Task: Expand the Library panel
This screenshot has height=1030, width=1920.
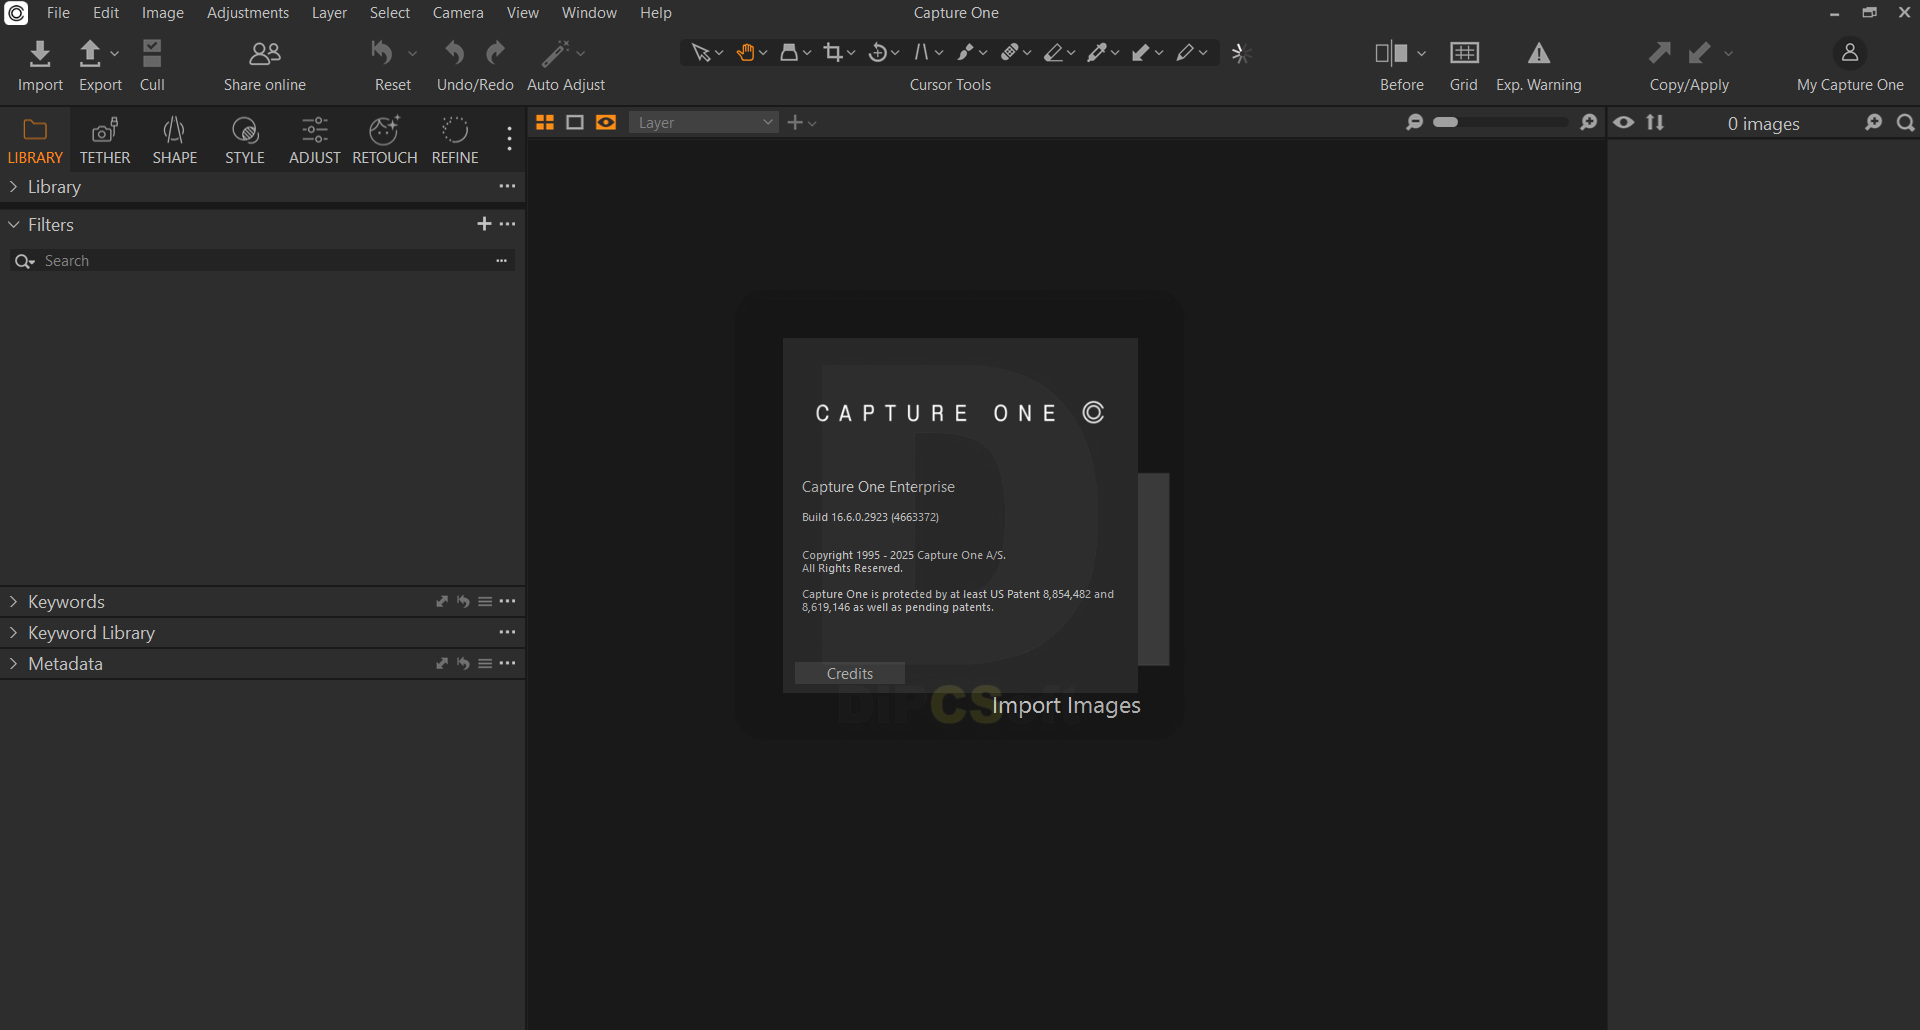Action: coord(14,187)
